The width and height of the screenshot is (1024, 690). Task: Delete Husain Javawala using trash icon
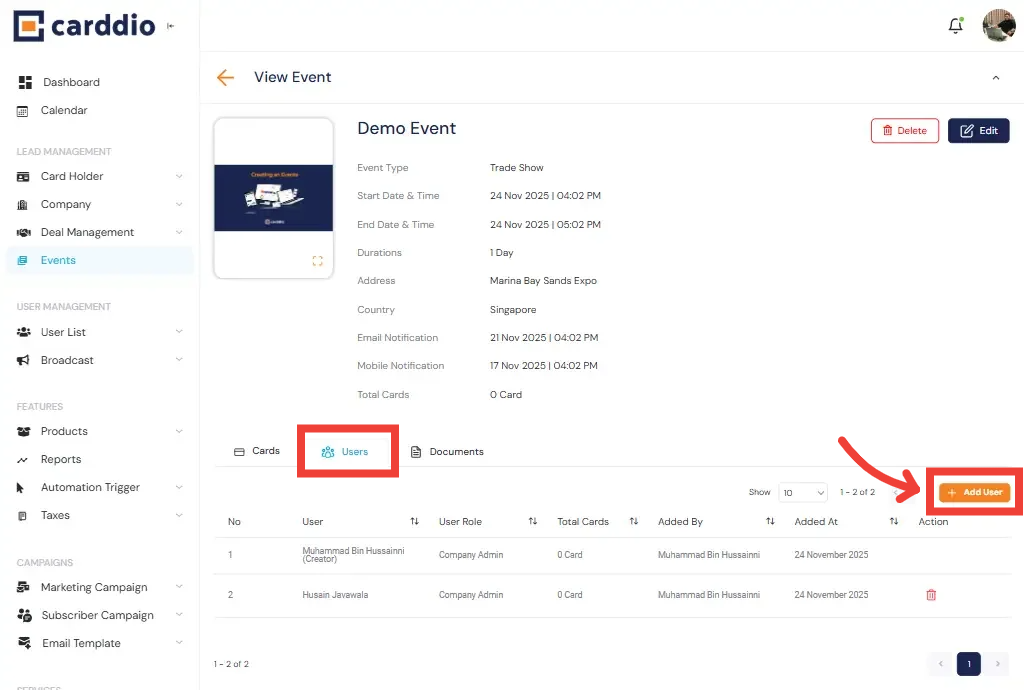931,595
